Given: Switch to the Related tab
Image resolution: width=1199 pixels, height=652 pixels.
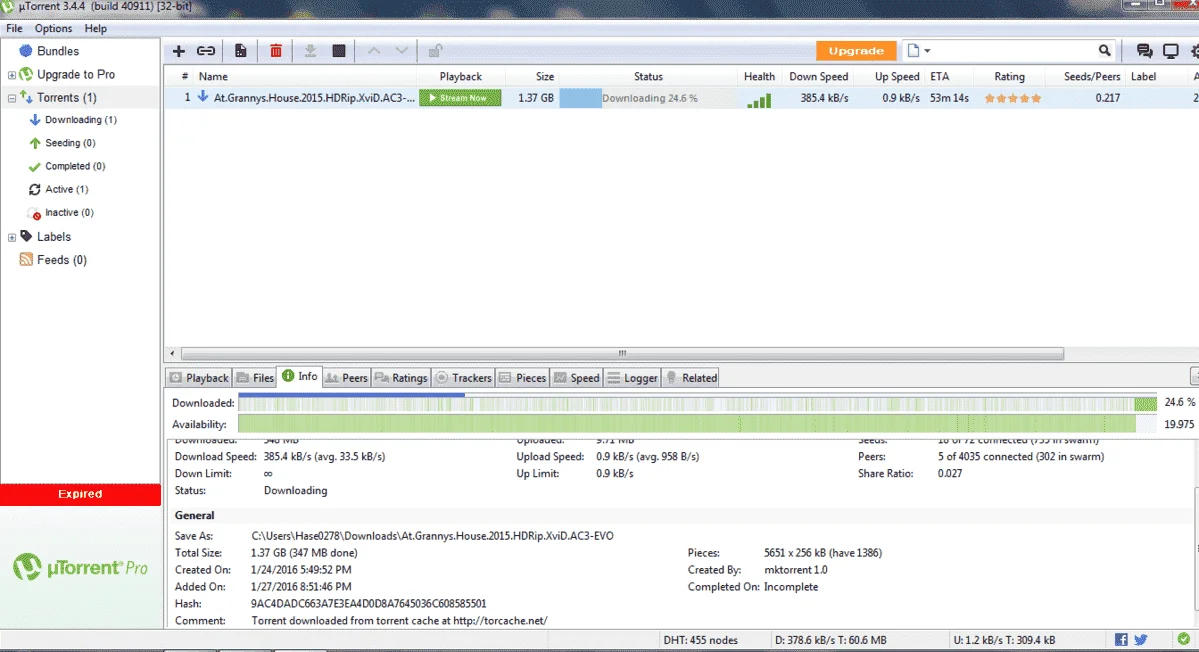Looking at the screenshot, I should click(690, 378).
